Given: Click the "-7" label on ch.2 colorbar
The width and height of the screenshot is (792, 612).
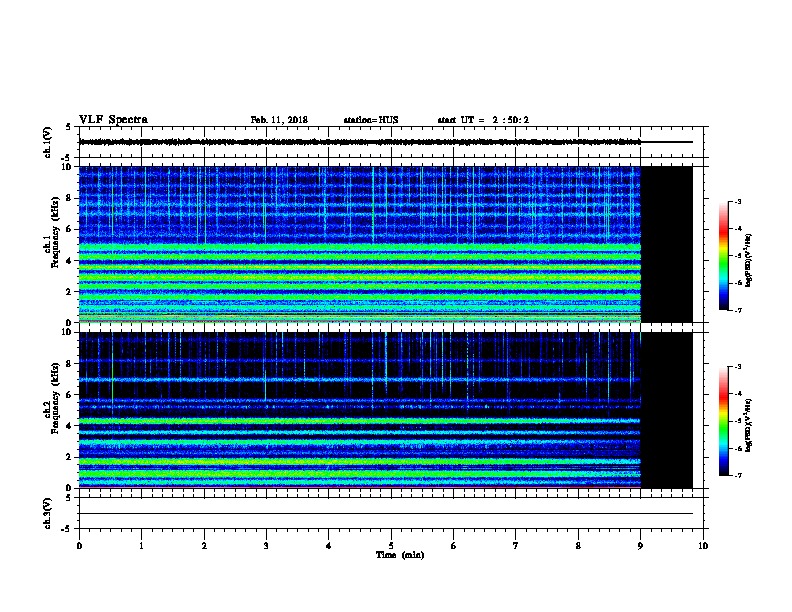Looking at the screenshot, I should coord(737,475).
